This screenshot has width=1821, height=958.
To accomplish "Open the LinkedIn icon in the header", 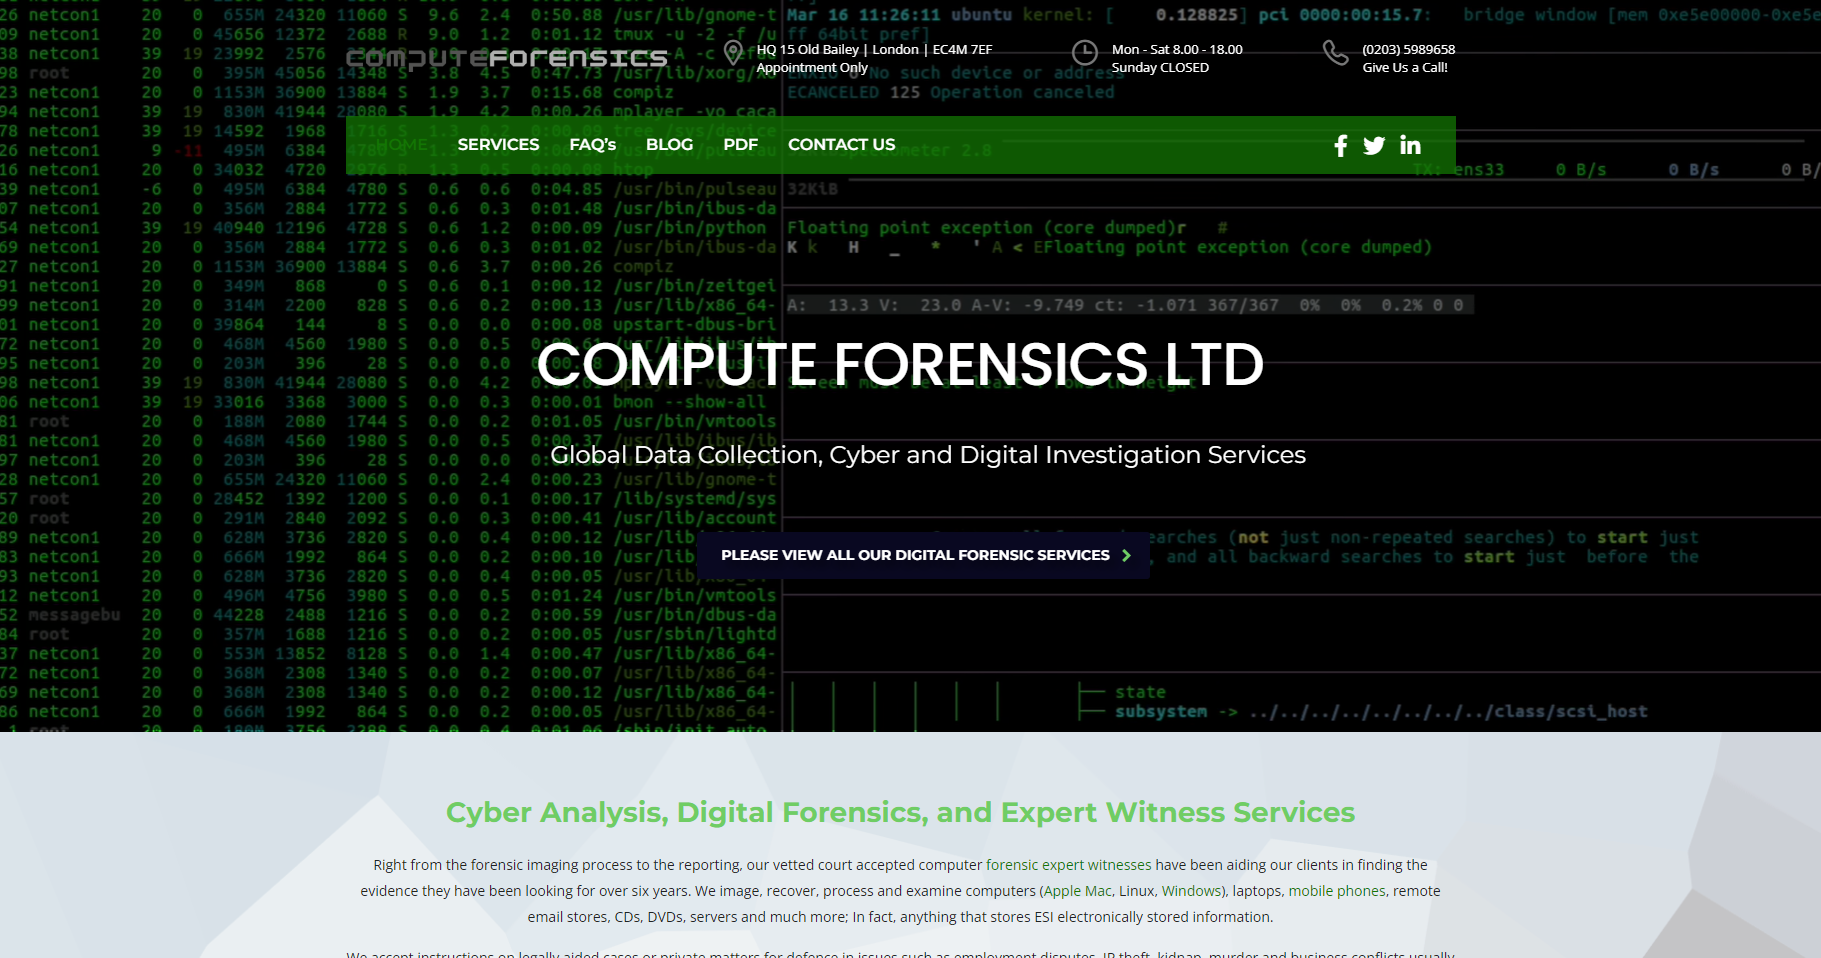I will click(1410, 145).
